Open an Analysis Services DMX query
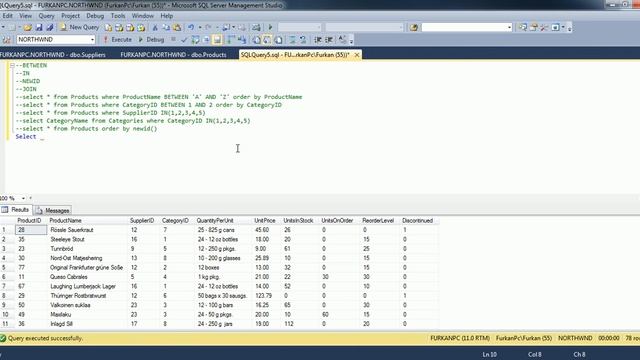 (130, 27)
